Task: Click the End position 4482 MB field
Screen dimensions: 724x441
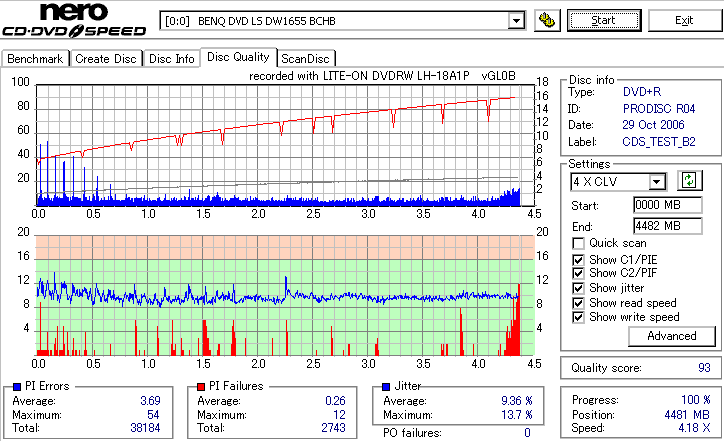Action: (x=668, y=226)
